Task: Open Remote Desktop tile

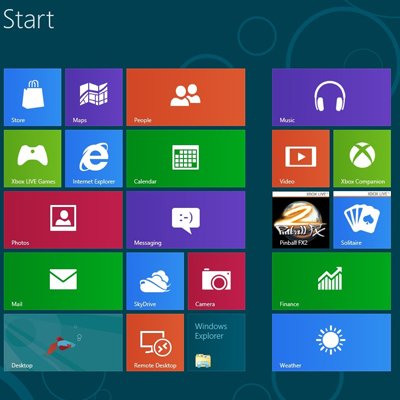Action: tap(155, 342)
